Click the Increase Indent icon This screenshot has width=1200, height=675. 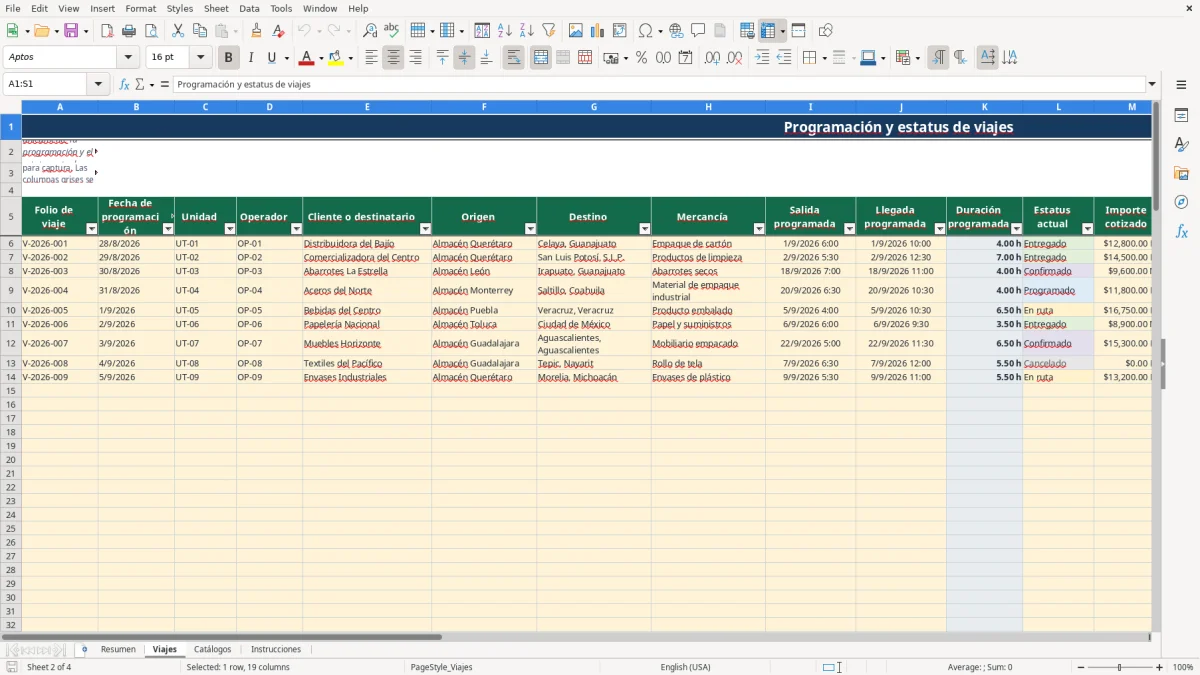(x=762, y=58)
